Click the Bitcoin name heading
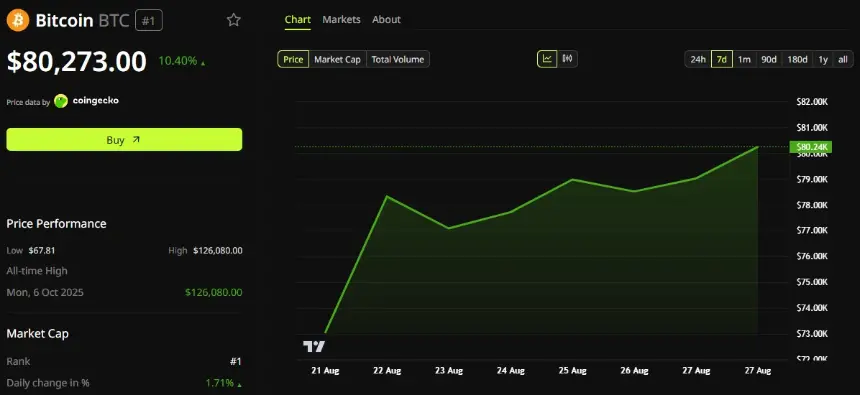The image size is (860, 395). coord(64,21)
